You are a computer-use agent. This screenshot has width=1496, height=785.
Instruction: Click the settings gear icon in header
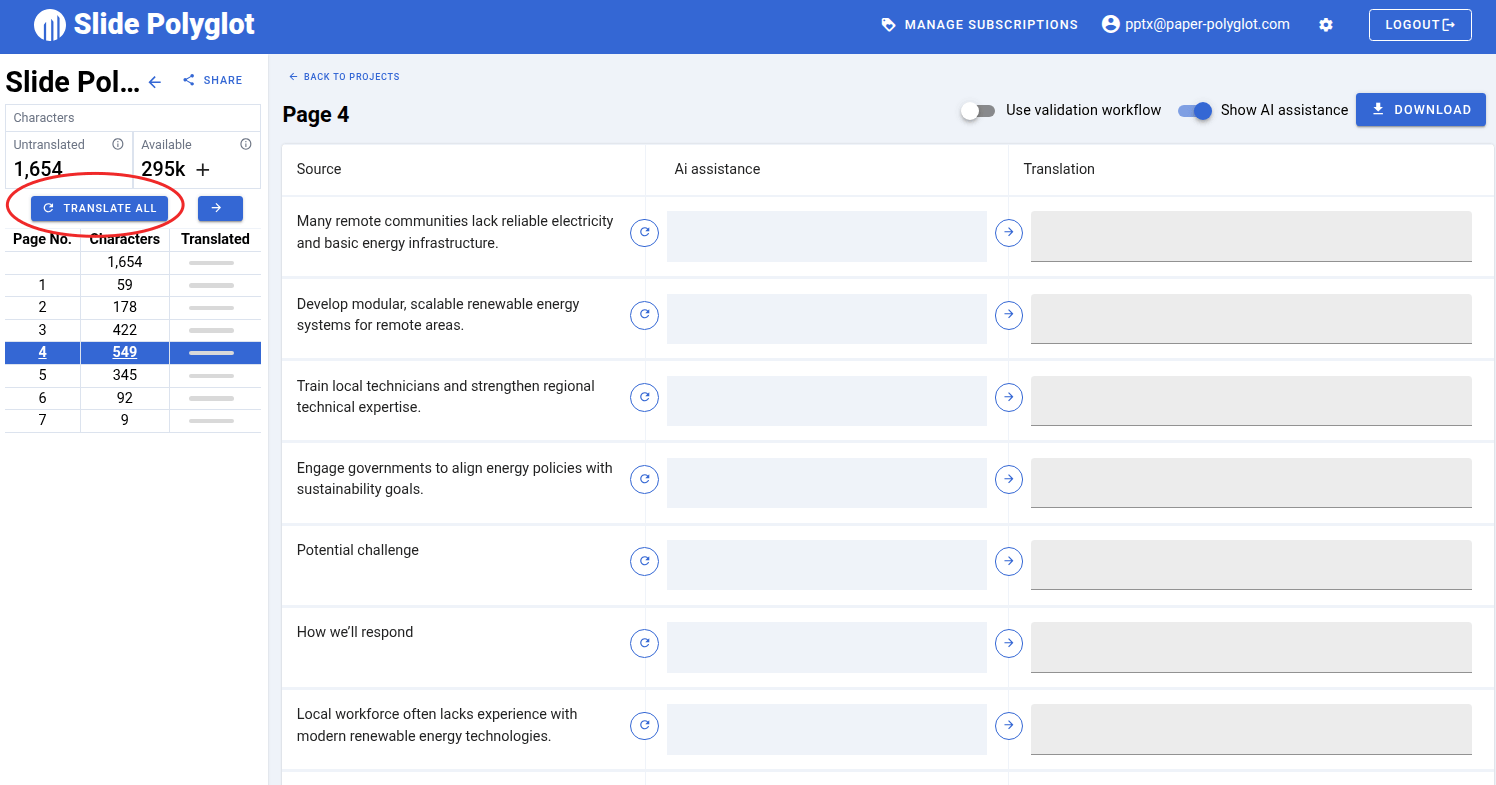[1326, 25]
